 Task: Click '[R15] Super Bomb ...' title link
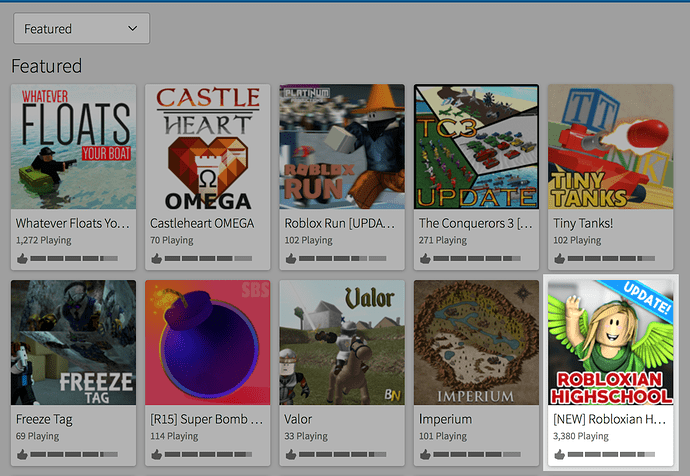[206, 419]
